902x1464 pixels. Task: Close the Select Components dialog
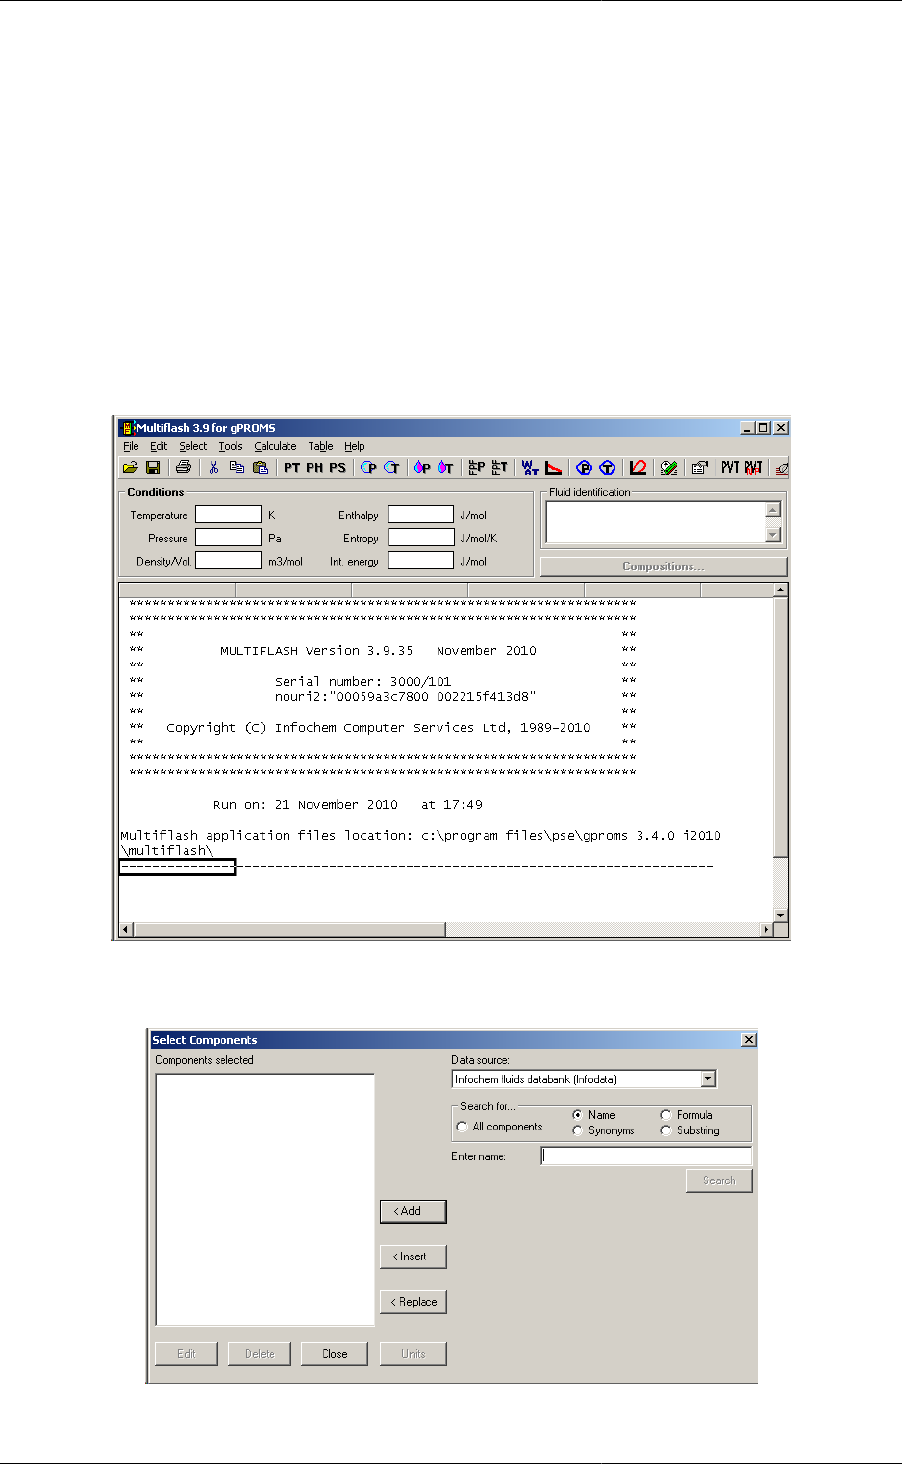click(749, 1040)
